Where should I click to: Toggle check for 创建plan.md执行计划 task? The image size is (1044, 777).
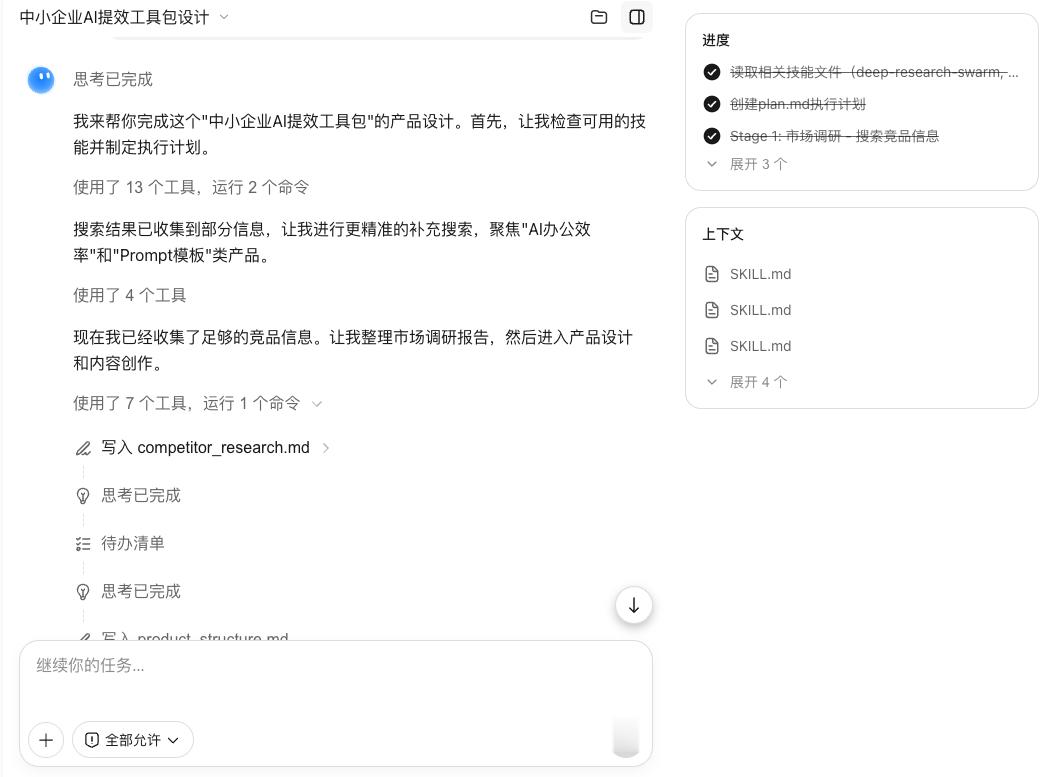click(712, 104)
